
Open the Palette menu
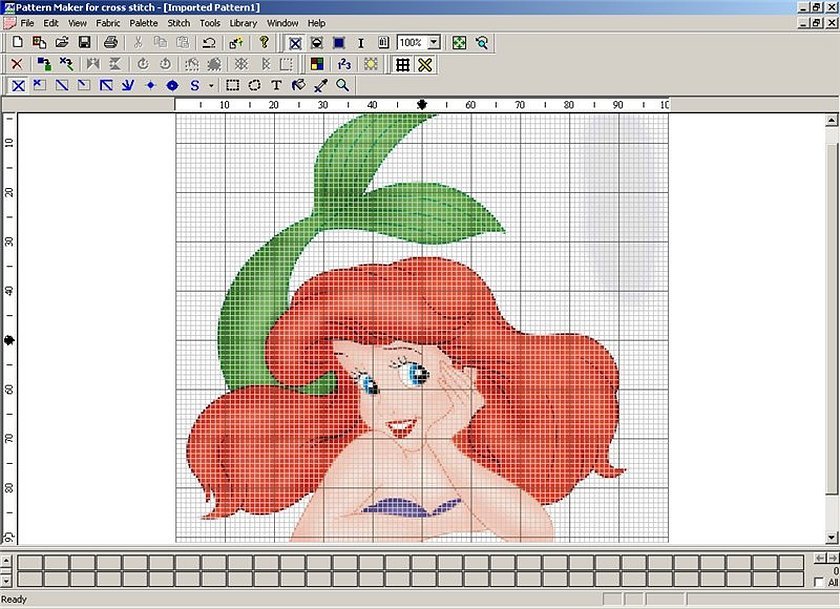(143, 22)
